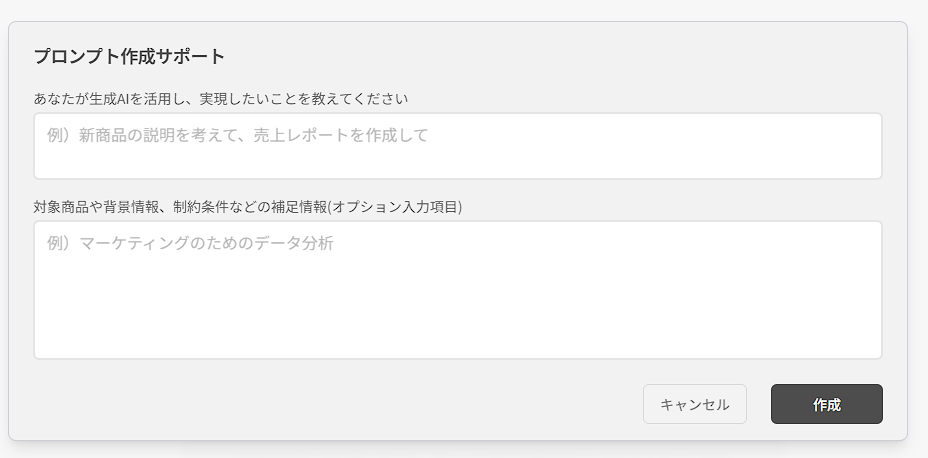This screenshot has height=458, width=928.
Task: Click placeholder 例）新商品の説明を考えて
Action: (143, 136)
